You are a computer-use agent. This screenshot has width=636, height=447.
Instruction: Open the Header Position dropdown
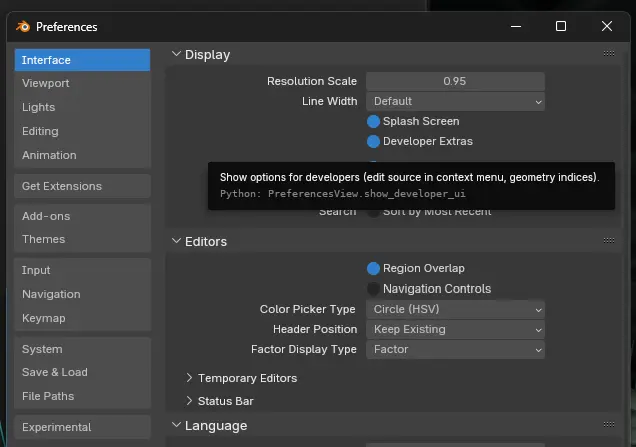pyautogui.click(x=455, y=329)
